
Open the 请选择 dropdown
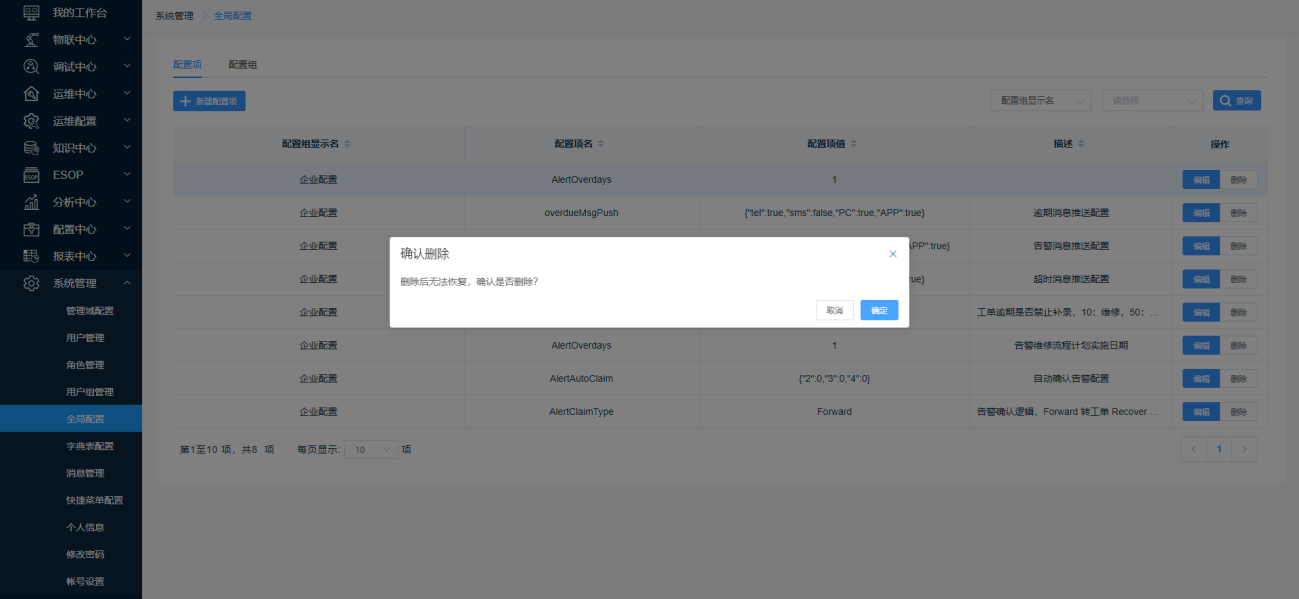point(1152,101)
